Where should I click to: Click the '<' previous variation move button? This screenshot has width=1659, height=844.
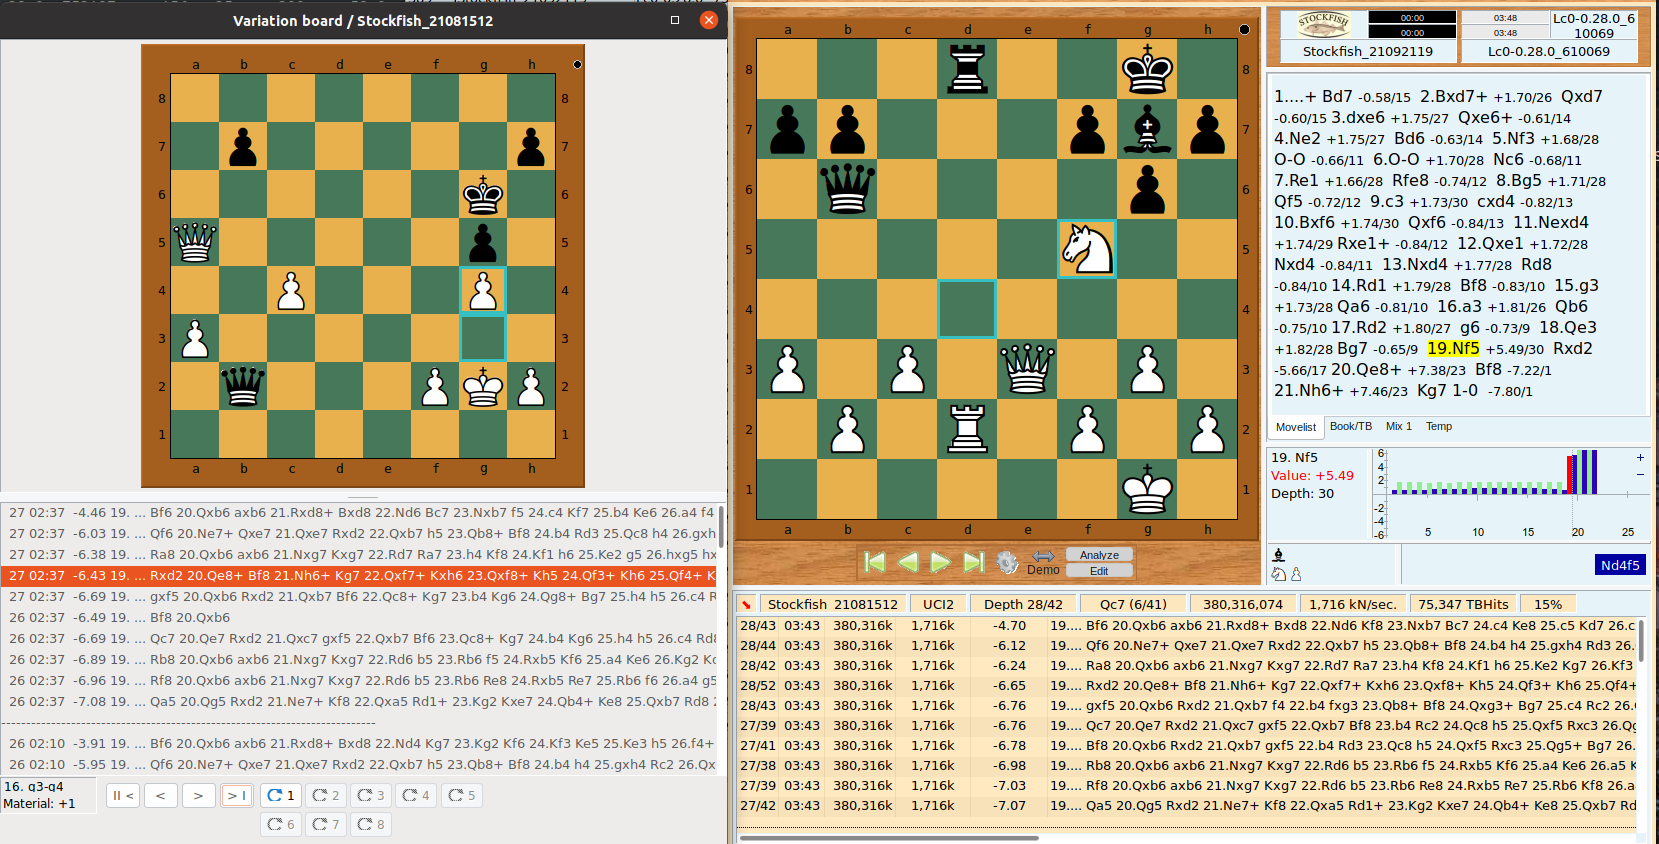click(x=161, y=796)
